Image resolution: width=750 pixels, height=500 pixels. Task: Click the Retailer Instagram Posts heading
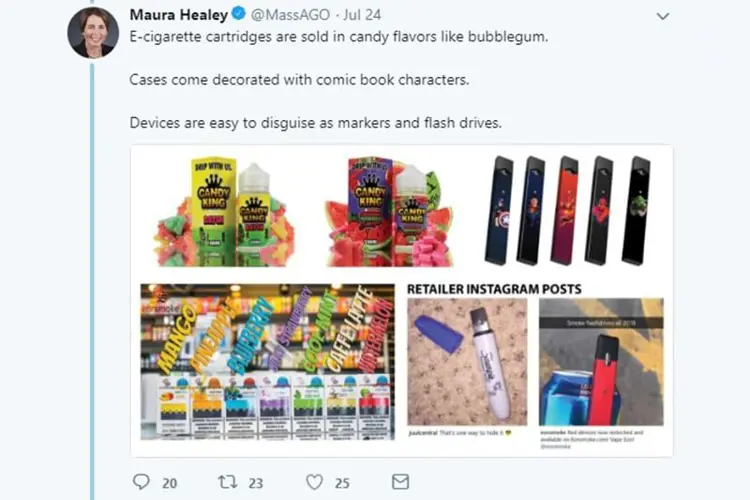494,289
